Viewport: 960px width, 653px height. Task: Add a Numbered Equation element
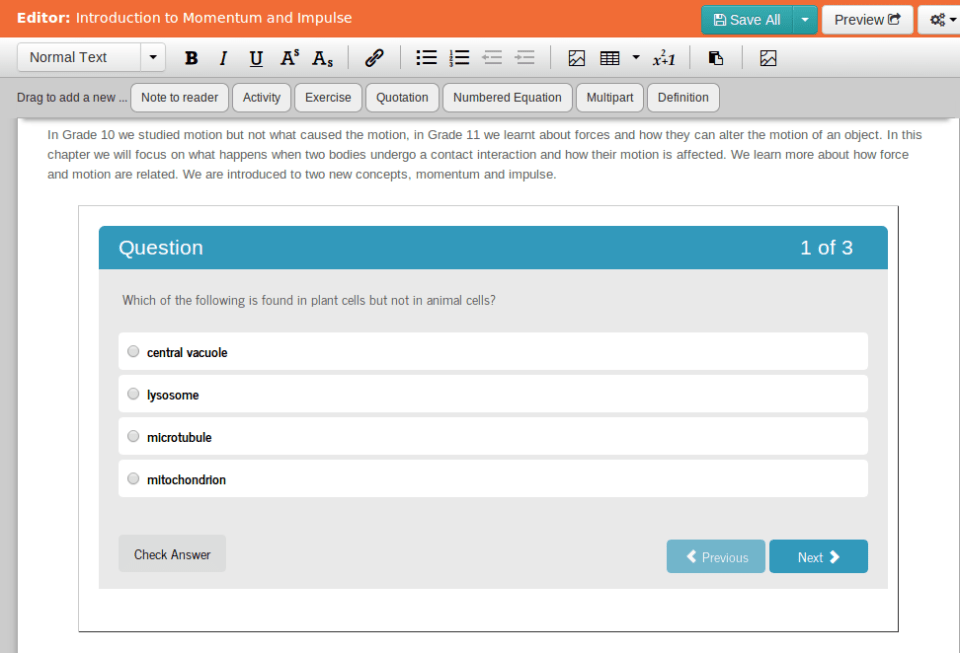coord(507,98)
